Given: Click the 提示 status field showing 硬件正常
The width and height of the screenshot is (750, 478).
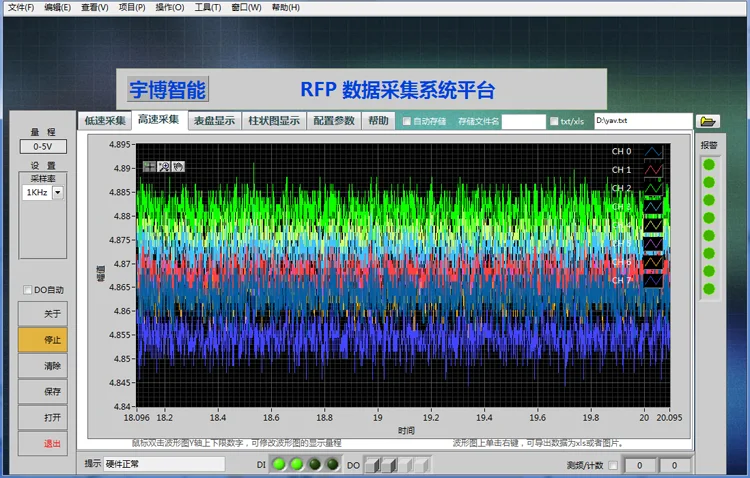Looking at the screenshot, I should 165,464.
